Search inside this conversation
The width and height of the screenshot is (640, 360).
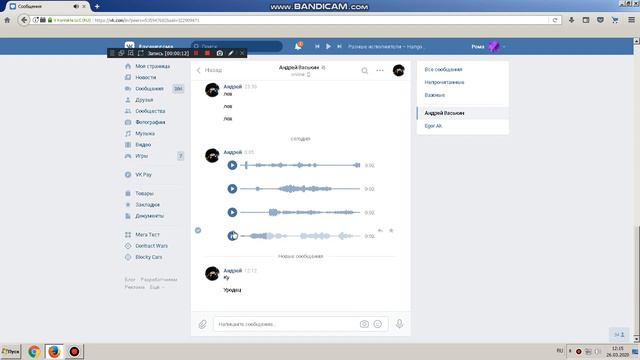[x=364, y=71]
